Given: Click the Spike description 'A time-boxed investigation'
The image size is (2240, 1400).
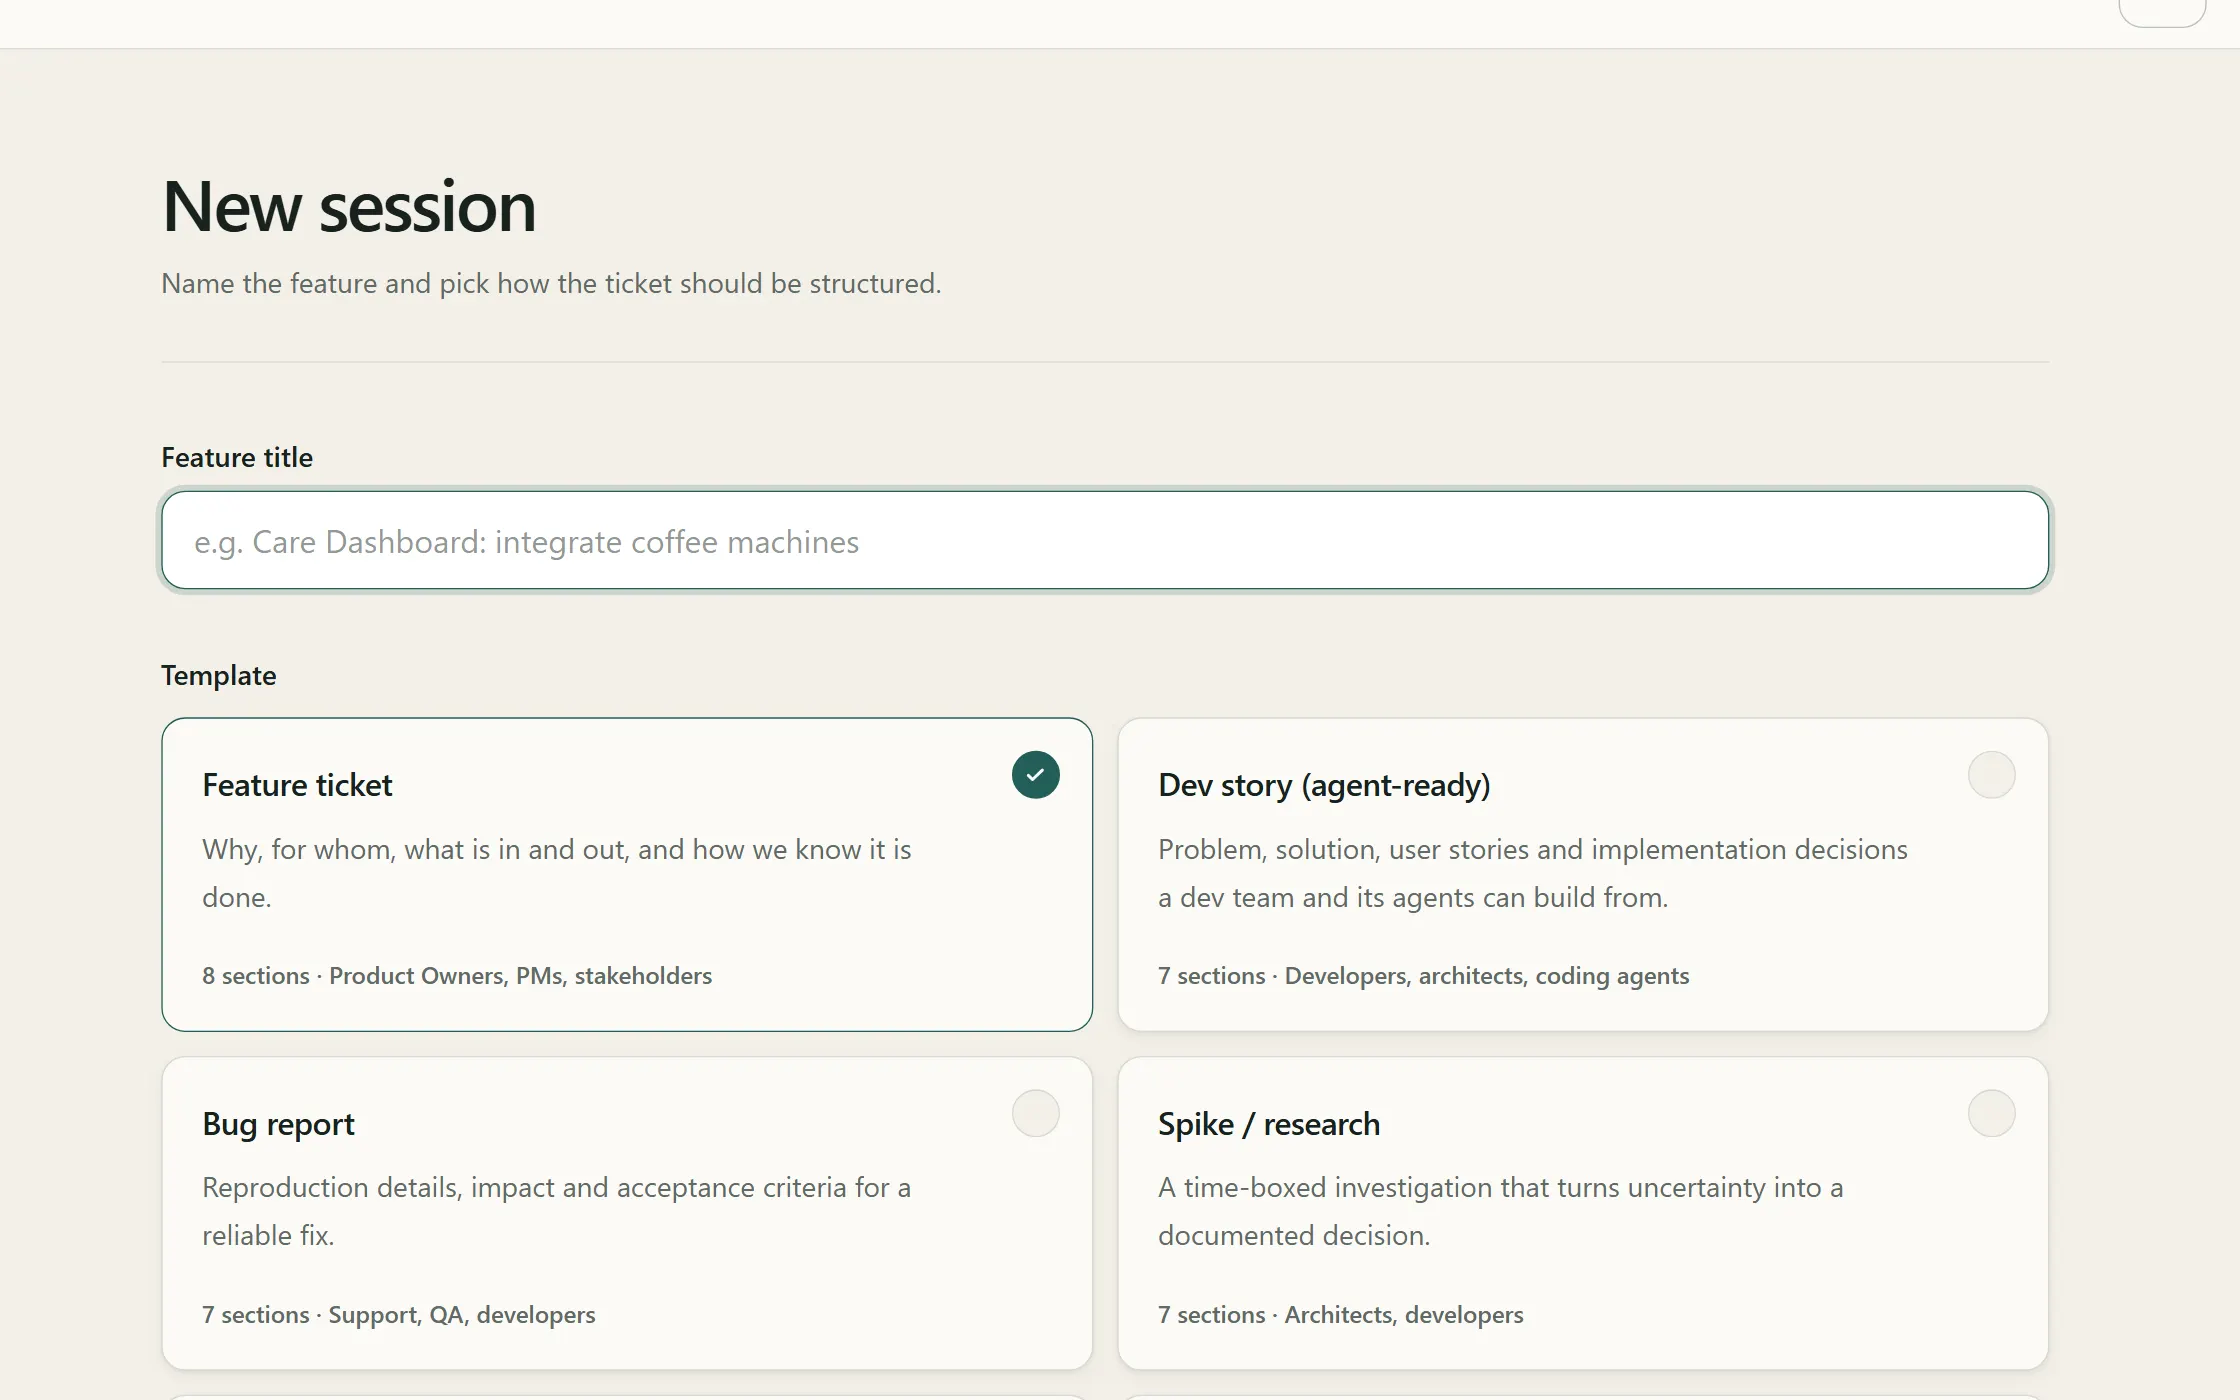Looking at the screenshot, I should 1500,1211.
